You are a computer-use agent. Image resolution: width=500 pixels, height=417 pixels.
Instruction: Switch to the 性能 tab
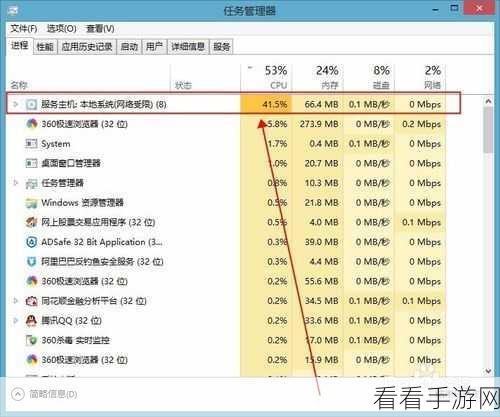point(45,47)
